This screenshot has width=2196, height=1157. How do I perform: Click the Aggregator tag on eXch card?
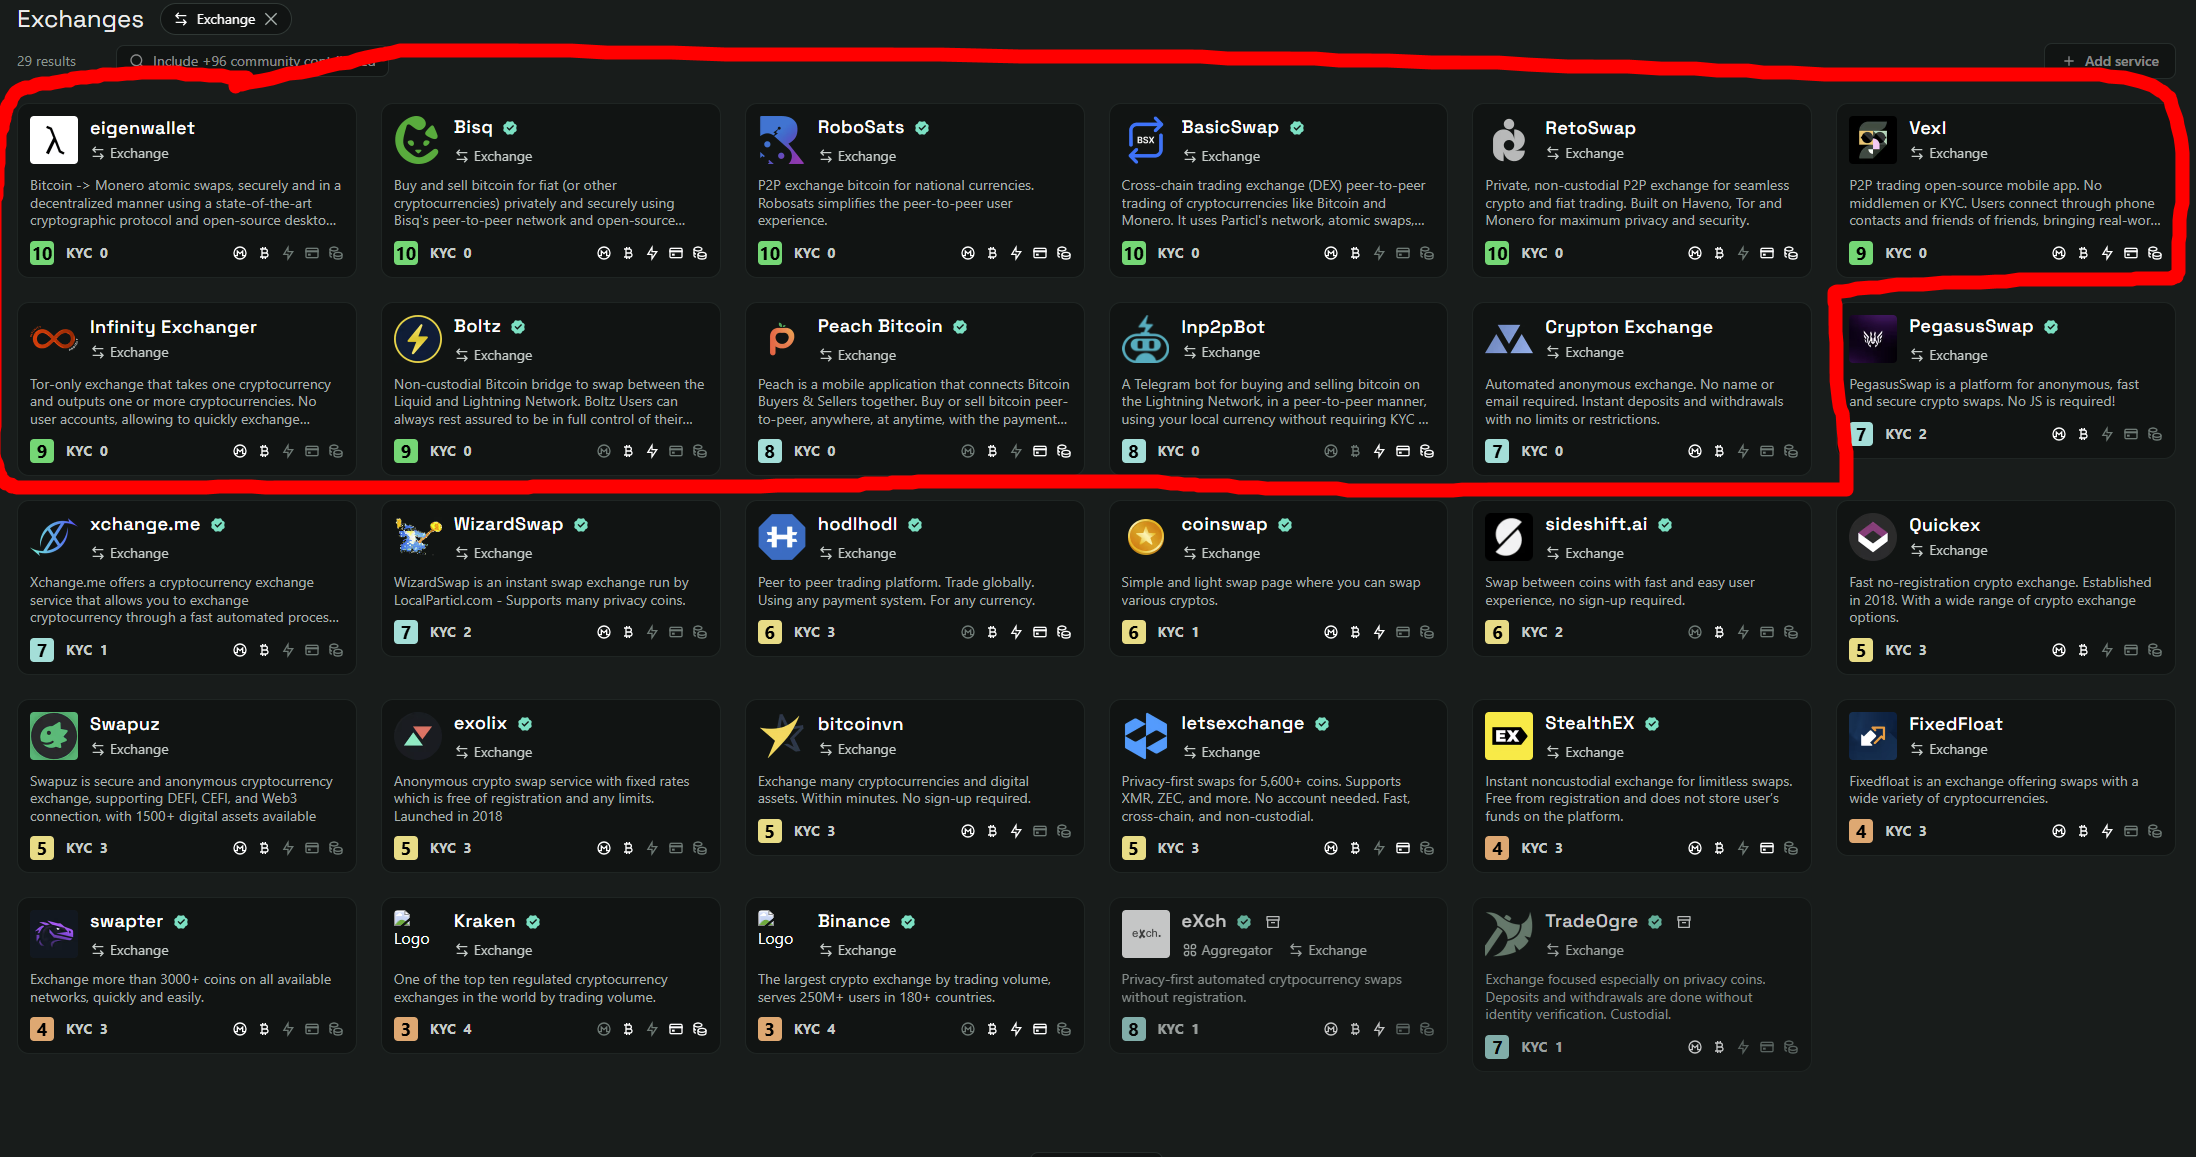pyautogui.click(x=1227, y=950)
